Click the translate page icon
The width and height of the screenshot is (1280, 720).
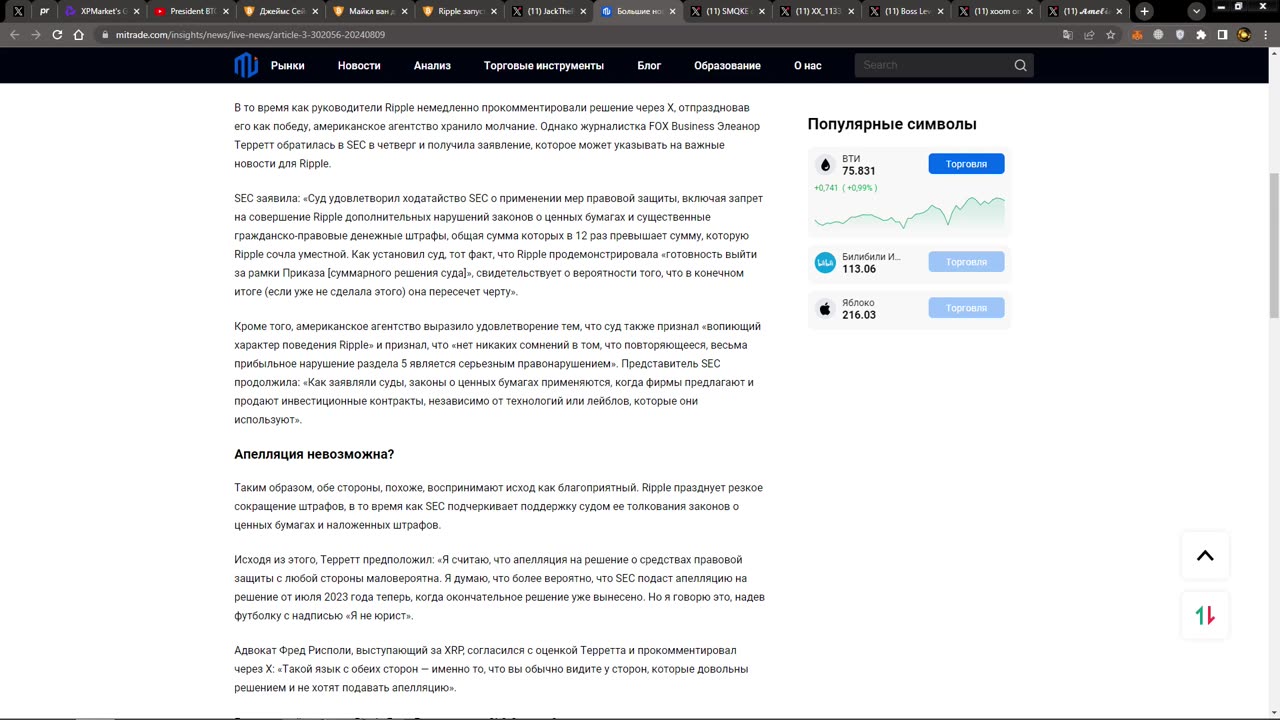click(x=1067, y=34)
